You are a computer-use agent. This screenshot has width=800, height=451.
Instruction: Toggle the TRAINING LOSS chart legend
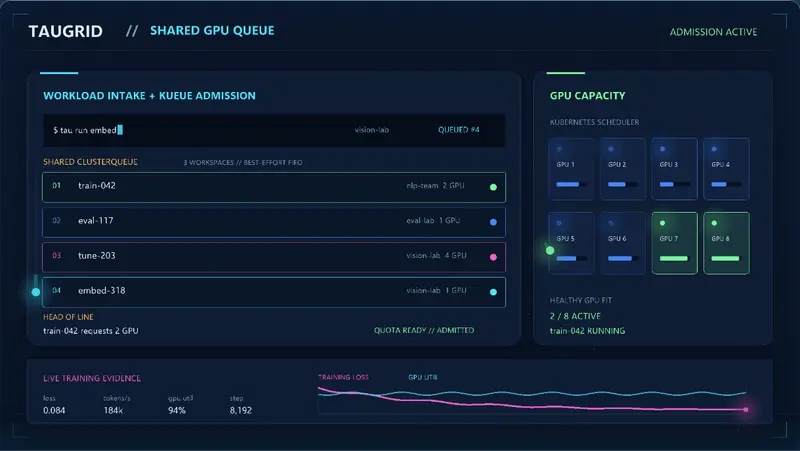point(343,377)
